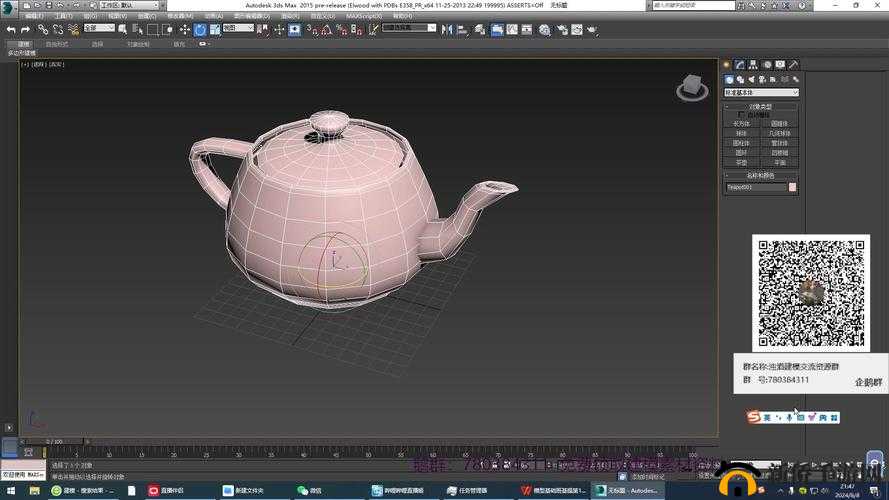Collapse the 对象类型 rollout
This screenshot has height=500, width=889.
coord(761,107)
